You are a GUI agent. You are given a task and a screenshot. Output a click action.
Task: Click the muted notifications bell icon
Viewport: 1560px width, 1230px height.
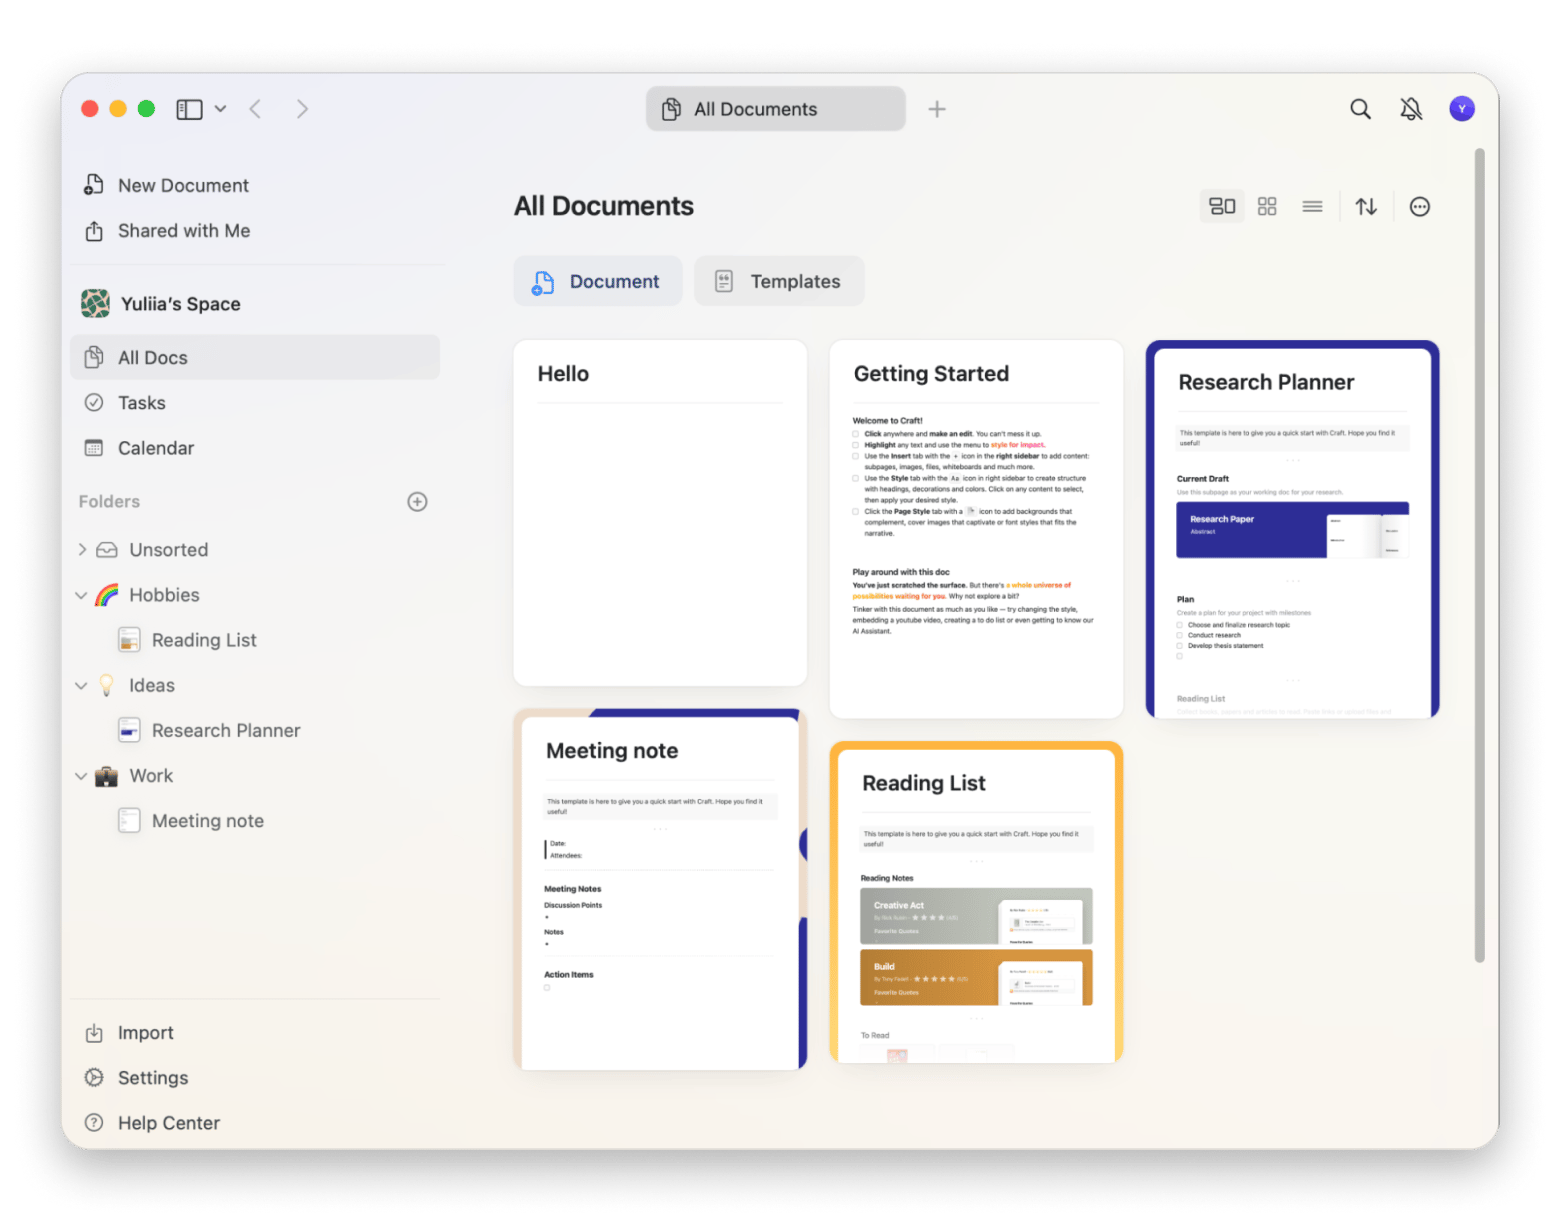(x=1411, y=109)
